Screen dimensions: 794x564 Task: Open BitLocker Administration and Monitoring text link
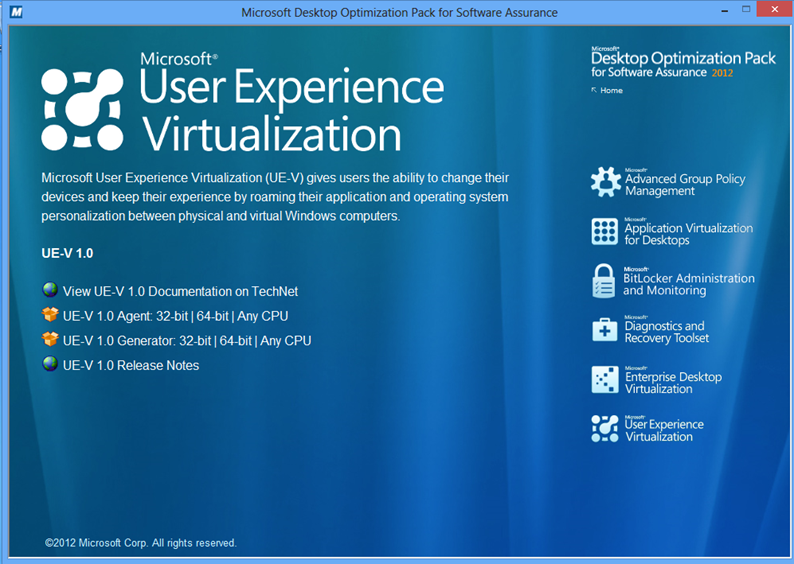[x=688, y=284]
